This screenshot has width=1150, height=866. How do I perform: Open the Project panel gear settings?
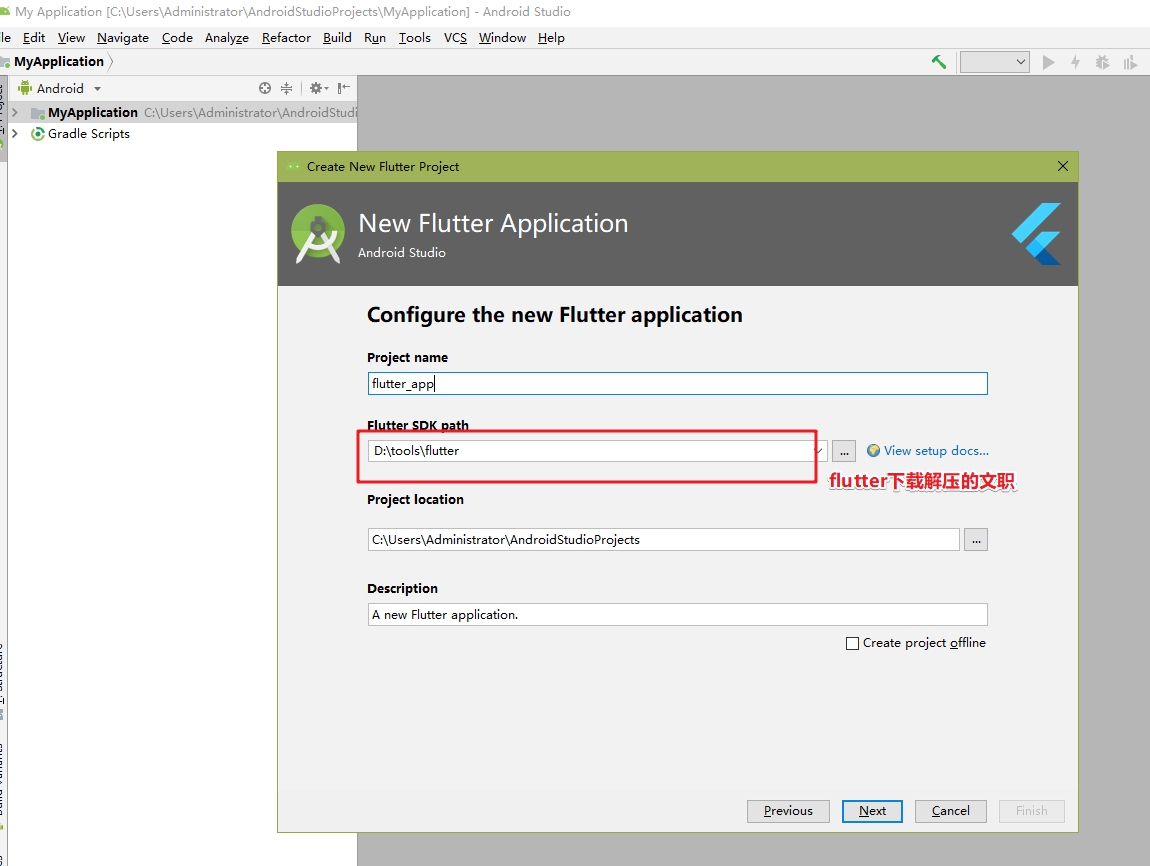pos(318,88)
